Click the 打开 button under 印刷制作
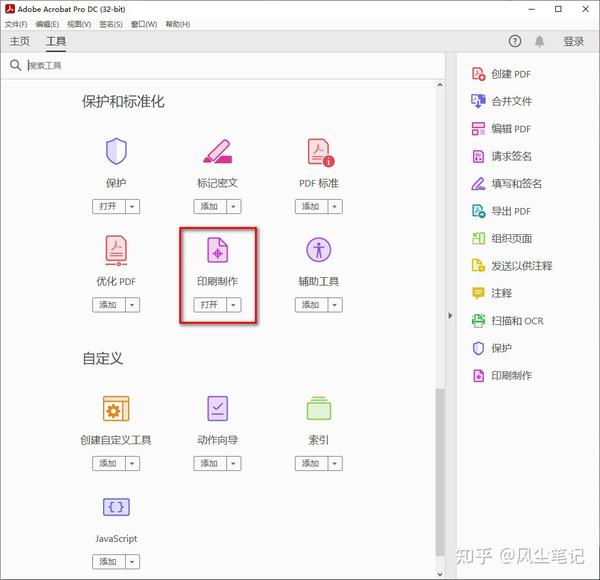This screenshot has height=580, width=600. pos(210,305)
